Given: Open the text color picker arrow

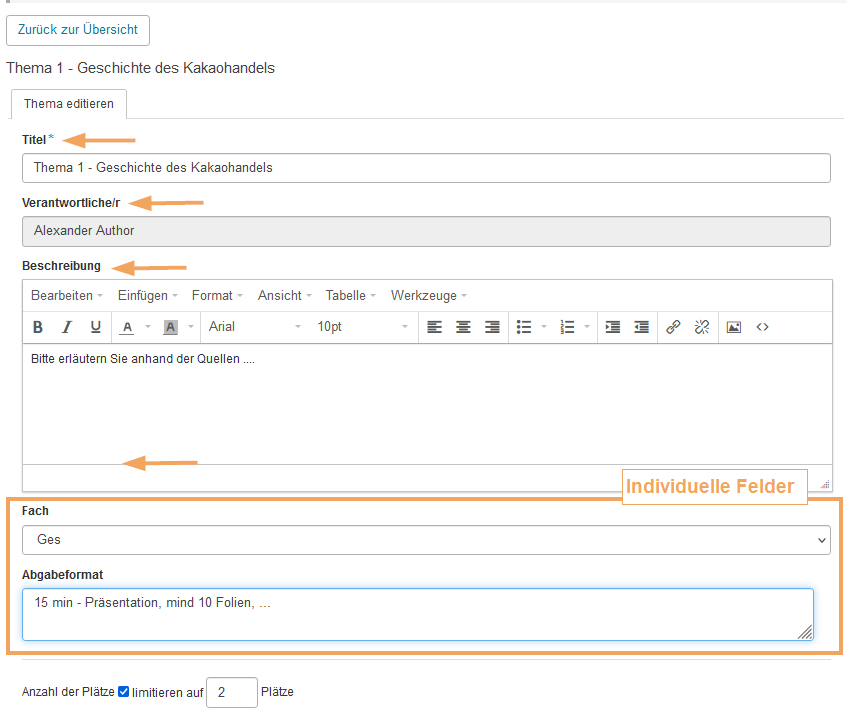Looking at the screenshot, I should point(148,327).
